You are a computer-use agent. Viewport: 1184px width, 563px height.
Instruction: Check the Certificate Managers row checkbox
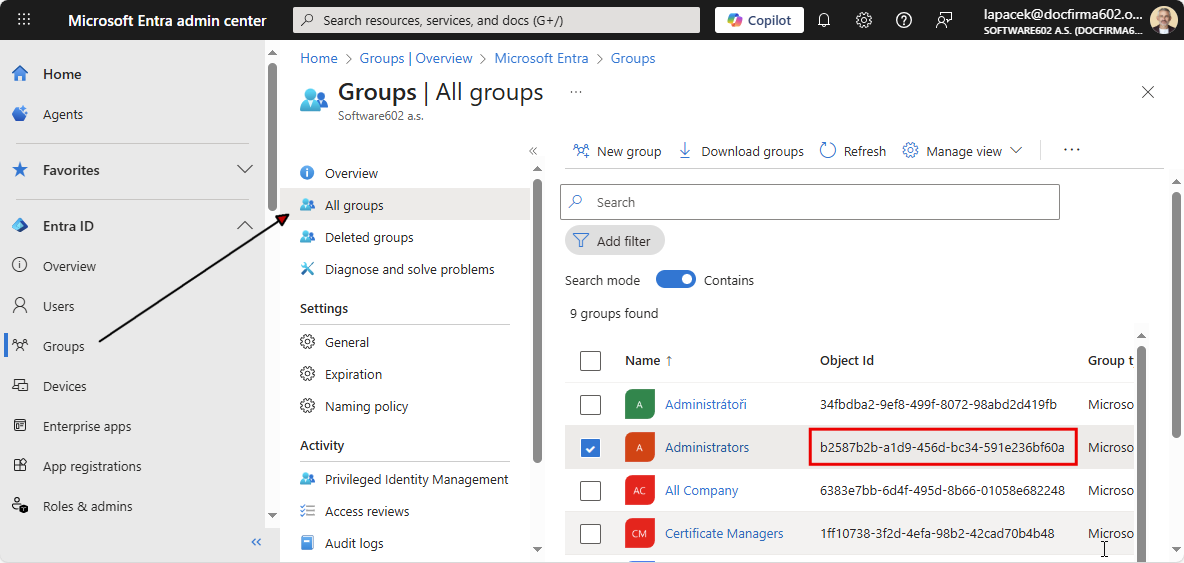click(x=590, y=534)
